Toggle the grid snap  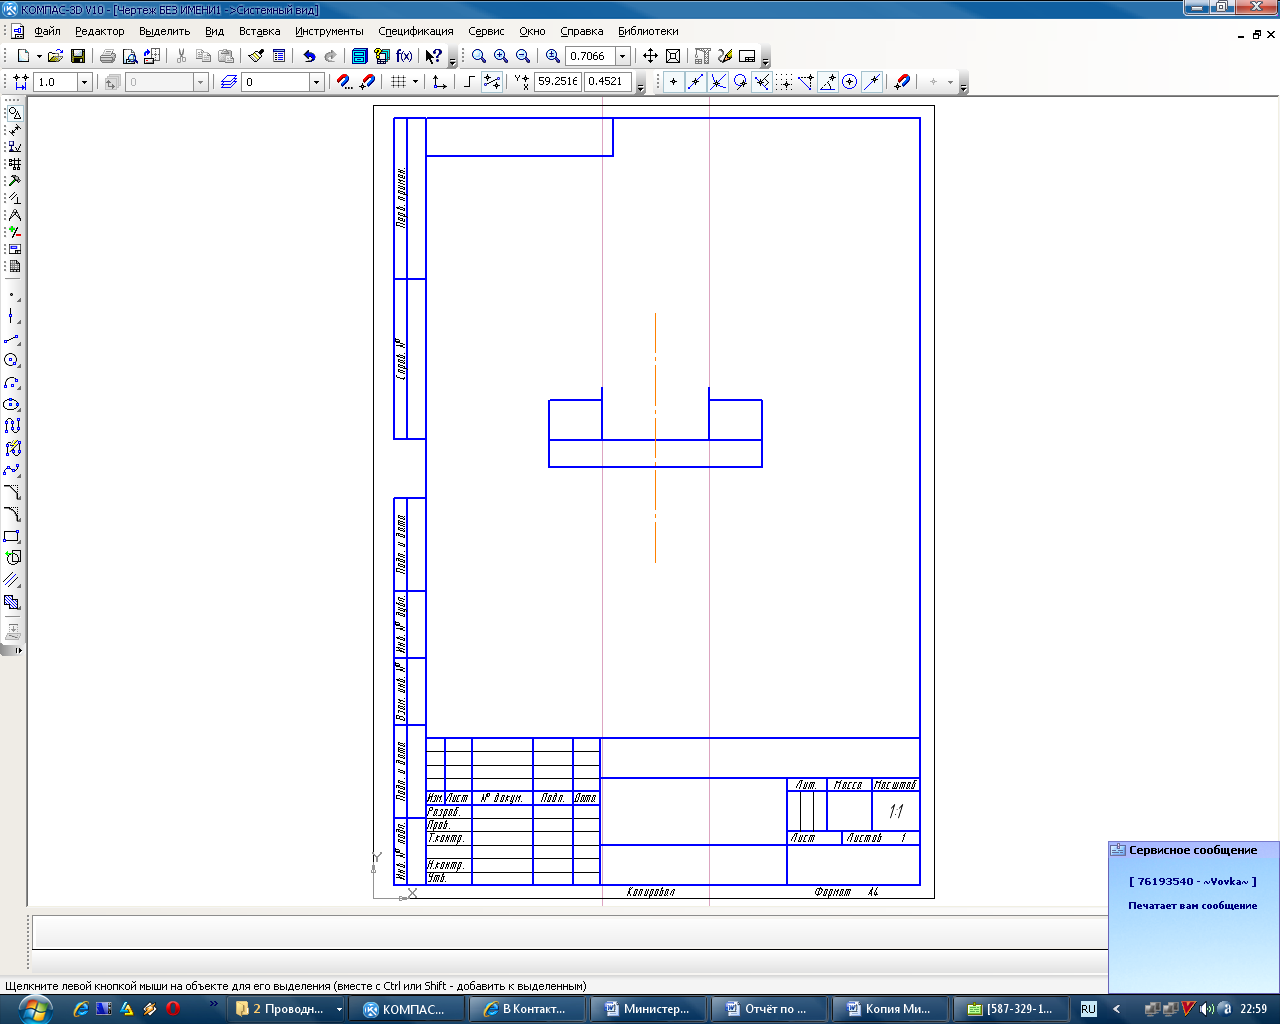785,82
